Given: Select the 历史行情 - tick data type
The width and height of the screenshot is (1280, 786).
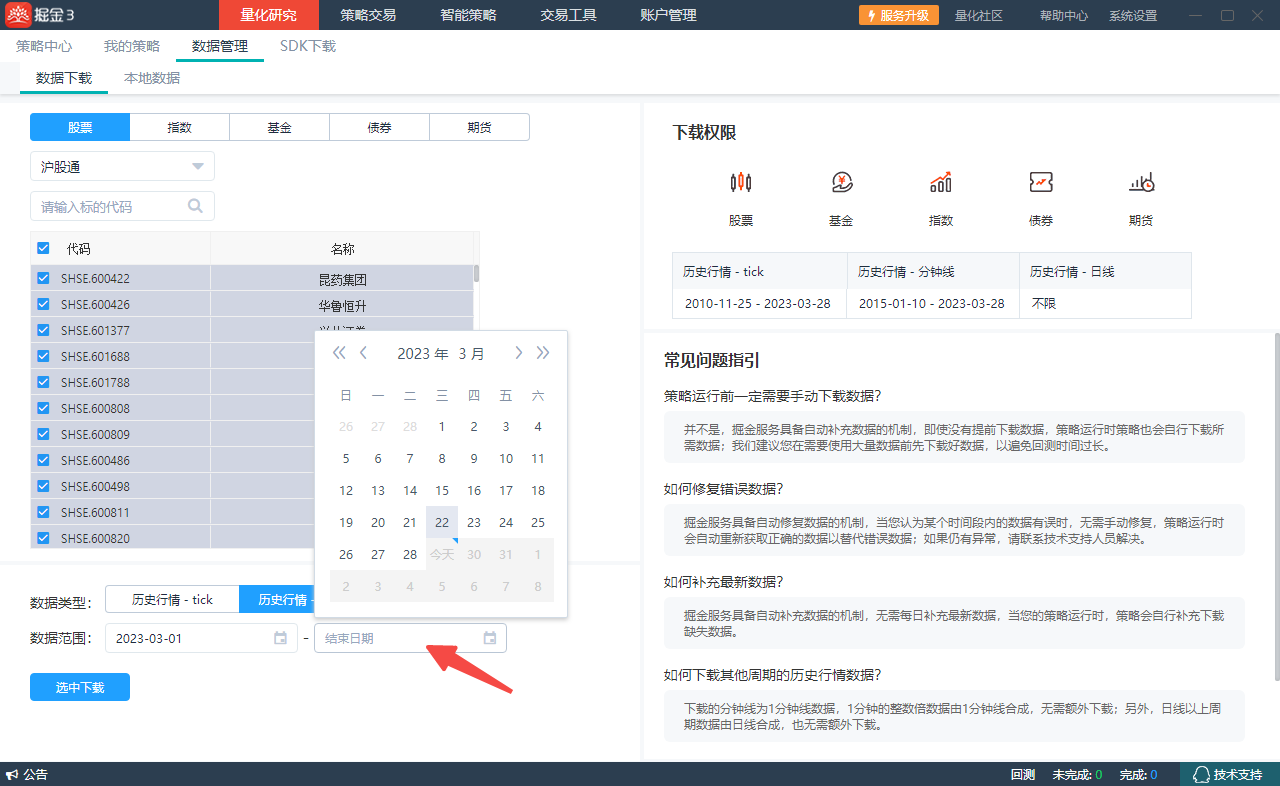Looking at the screenshot, I should 172,600.
